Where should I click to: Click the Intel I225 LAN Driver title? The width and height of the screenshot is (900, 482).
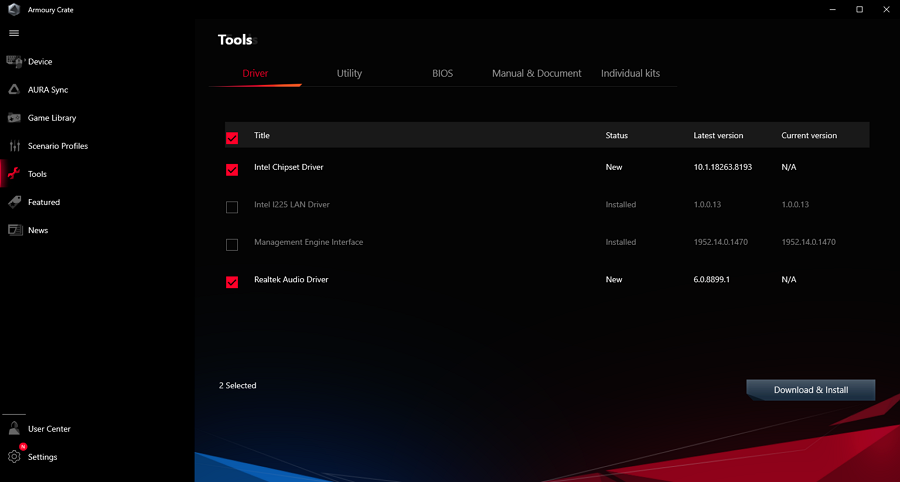[292, 204]
